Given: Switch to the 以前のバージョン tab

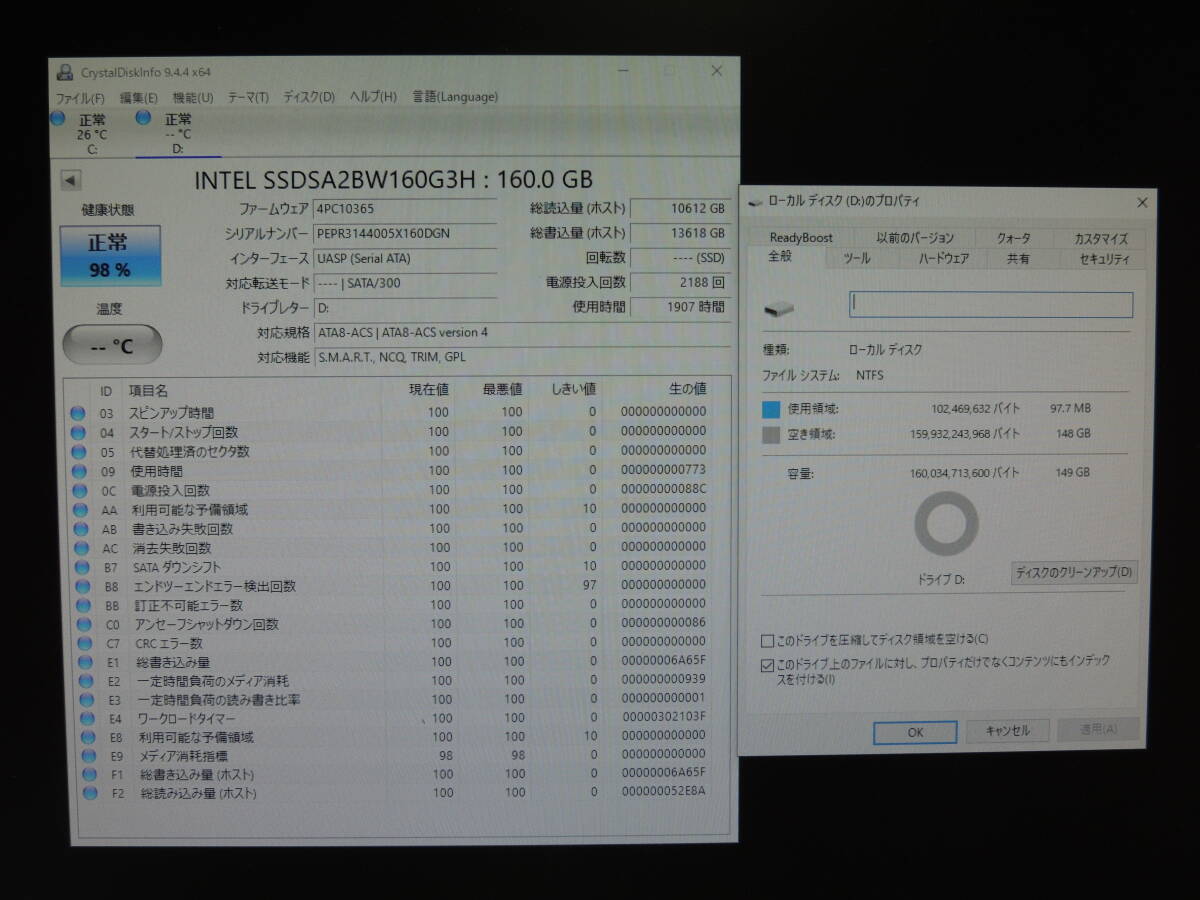Looking at the screenshot, I should point(914,238).
